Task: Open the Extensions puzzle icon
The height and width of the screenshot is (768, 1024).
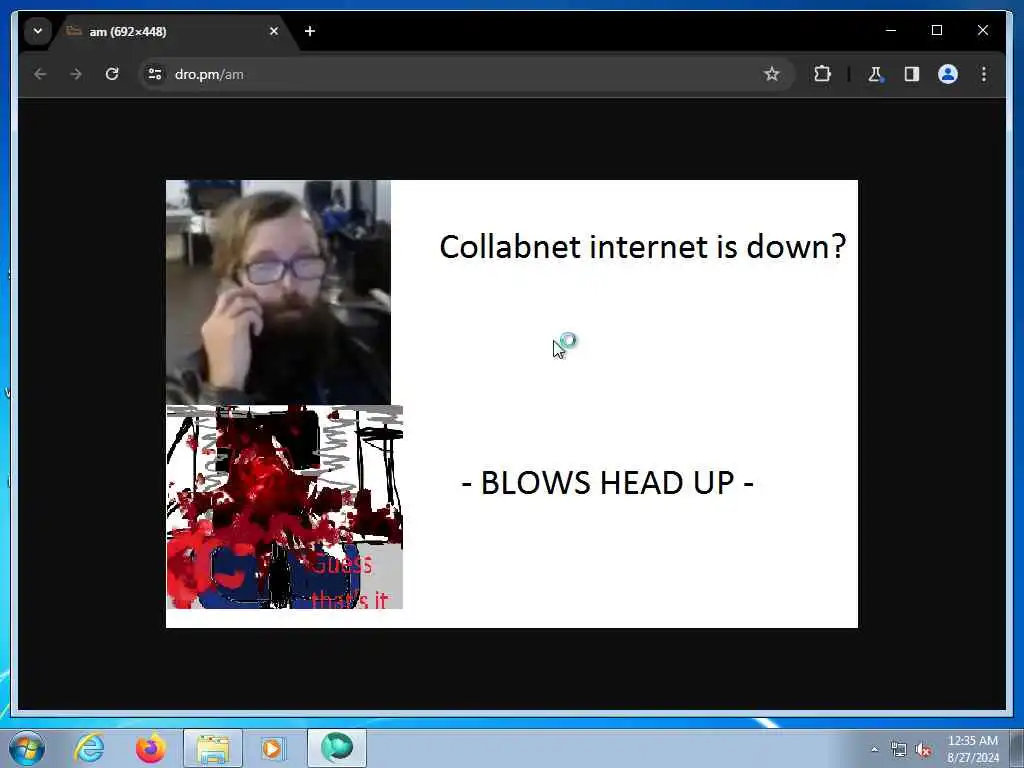Action: coord(822,74)
